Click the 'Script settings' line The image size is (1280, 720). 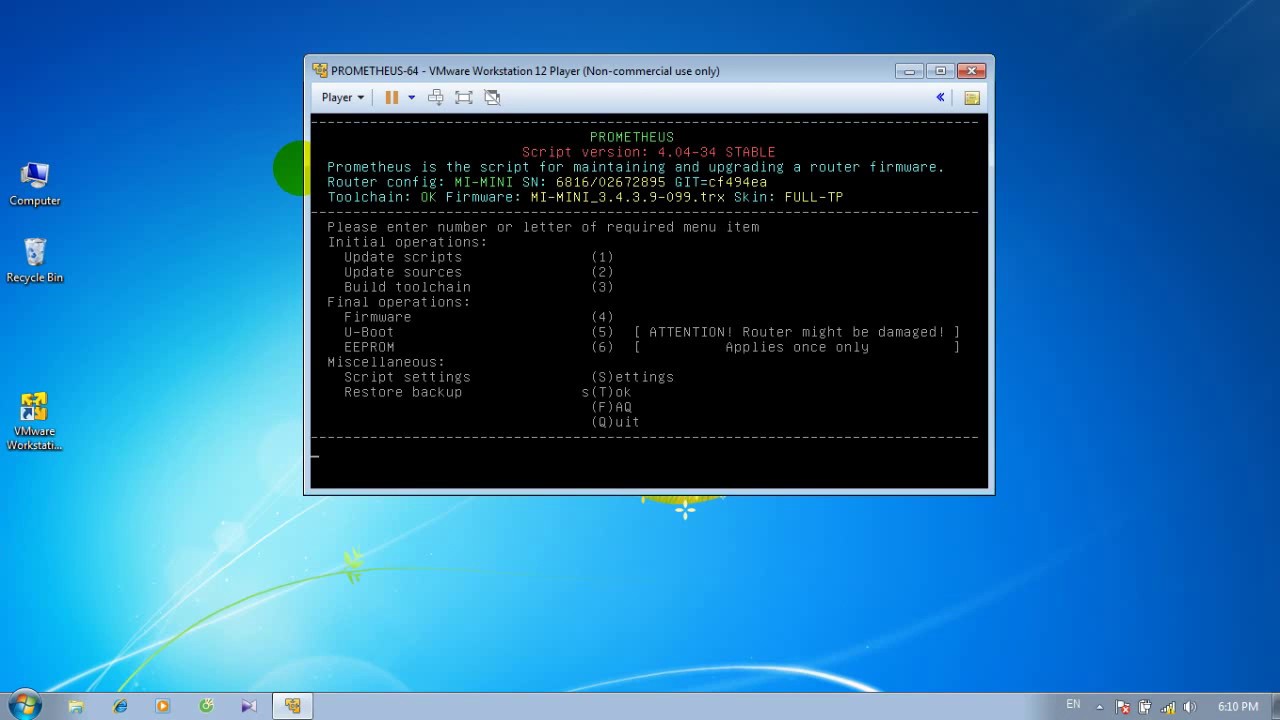508,377
